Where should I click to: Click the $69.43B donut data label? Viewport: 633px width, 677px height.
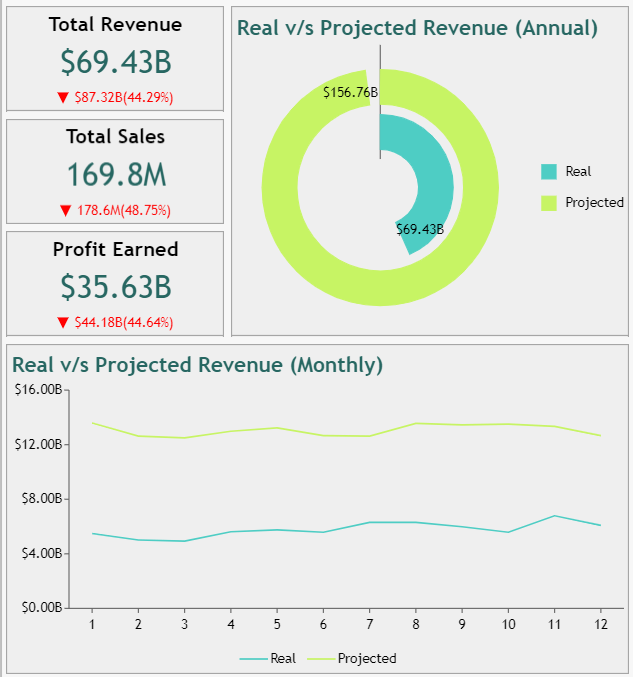tap(420, 229)
